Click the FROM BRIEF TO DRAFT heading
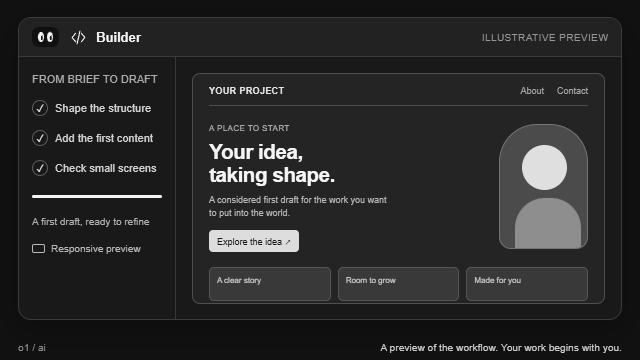640x360 pixels. click(95, 79)
